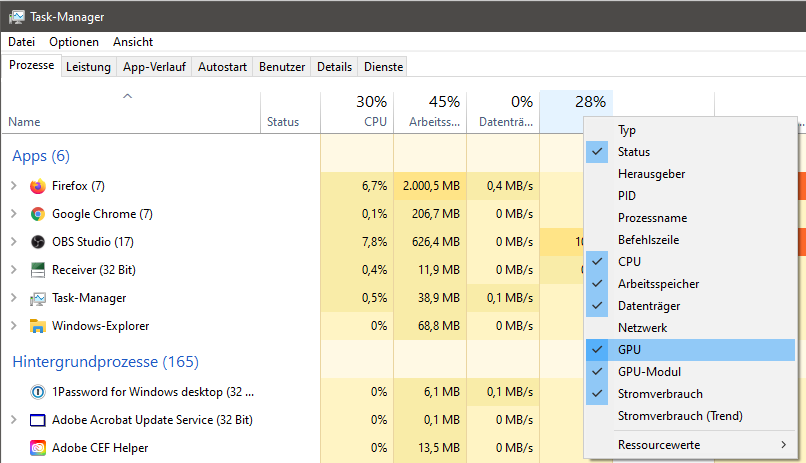Switch to the Leistung tab
The image size is (806, 463).
click(88, 67)
